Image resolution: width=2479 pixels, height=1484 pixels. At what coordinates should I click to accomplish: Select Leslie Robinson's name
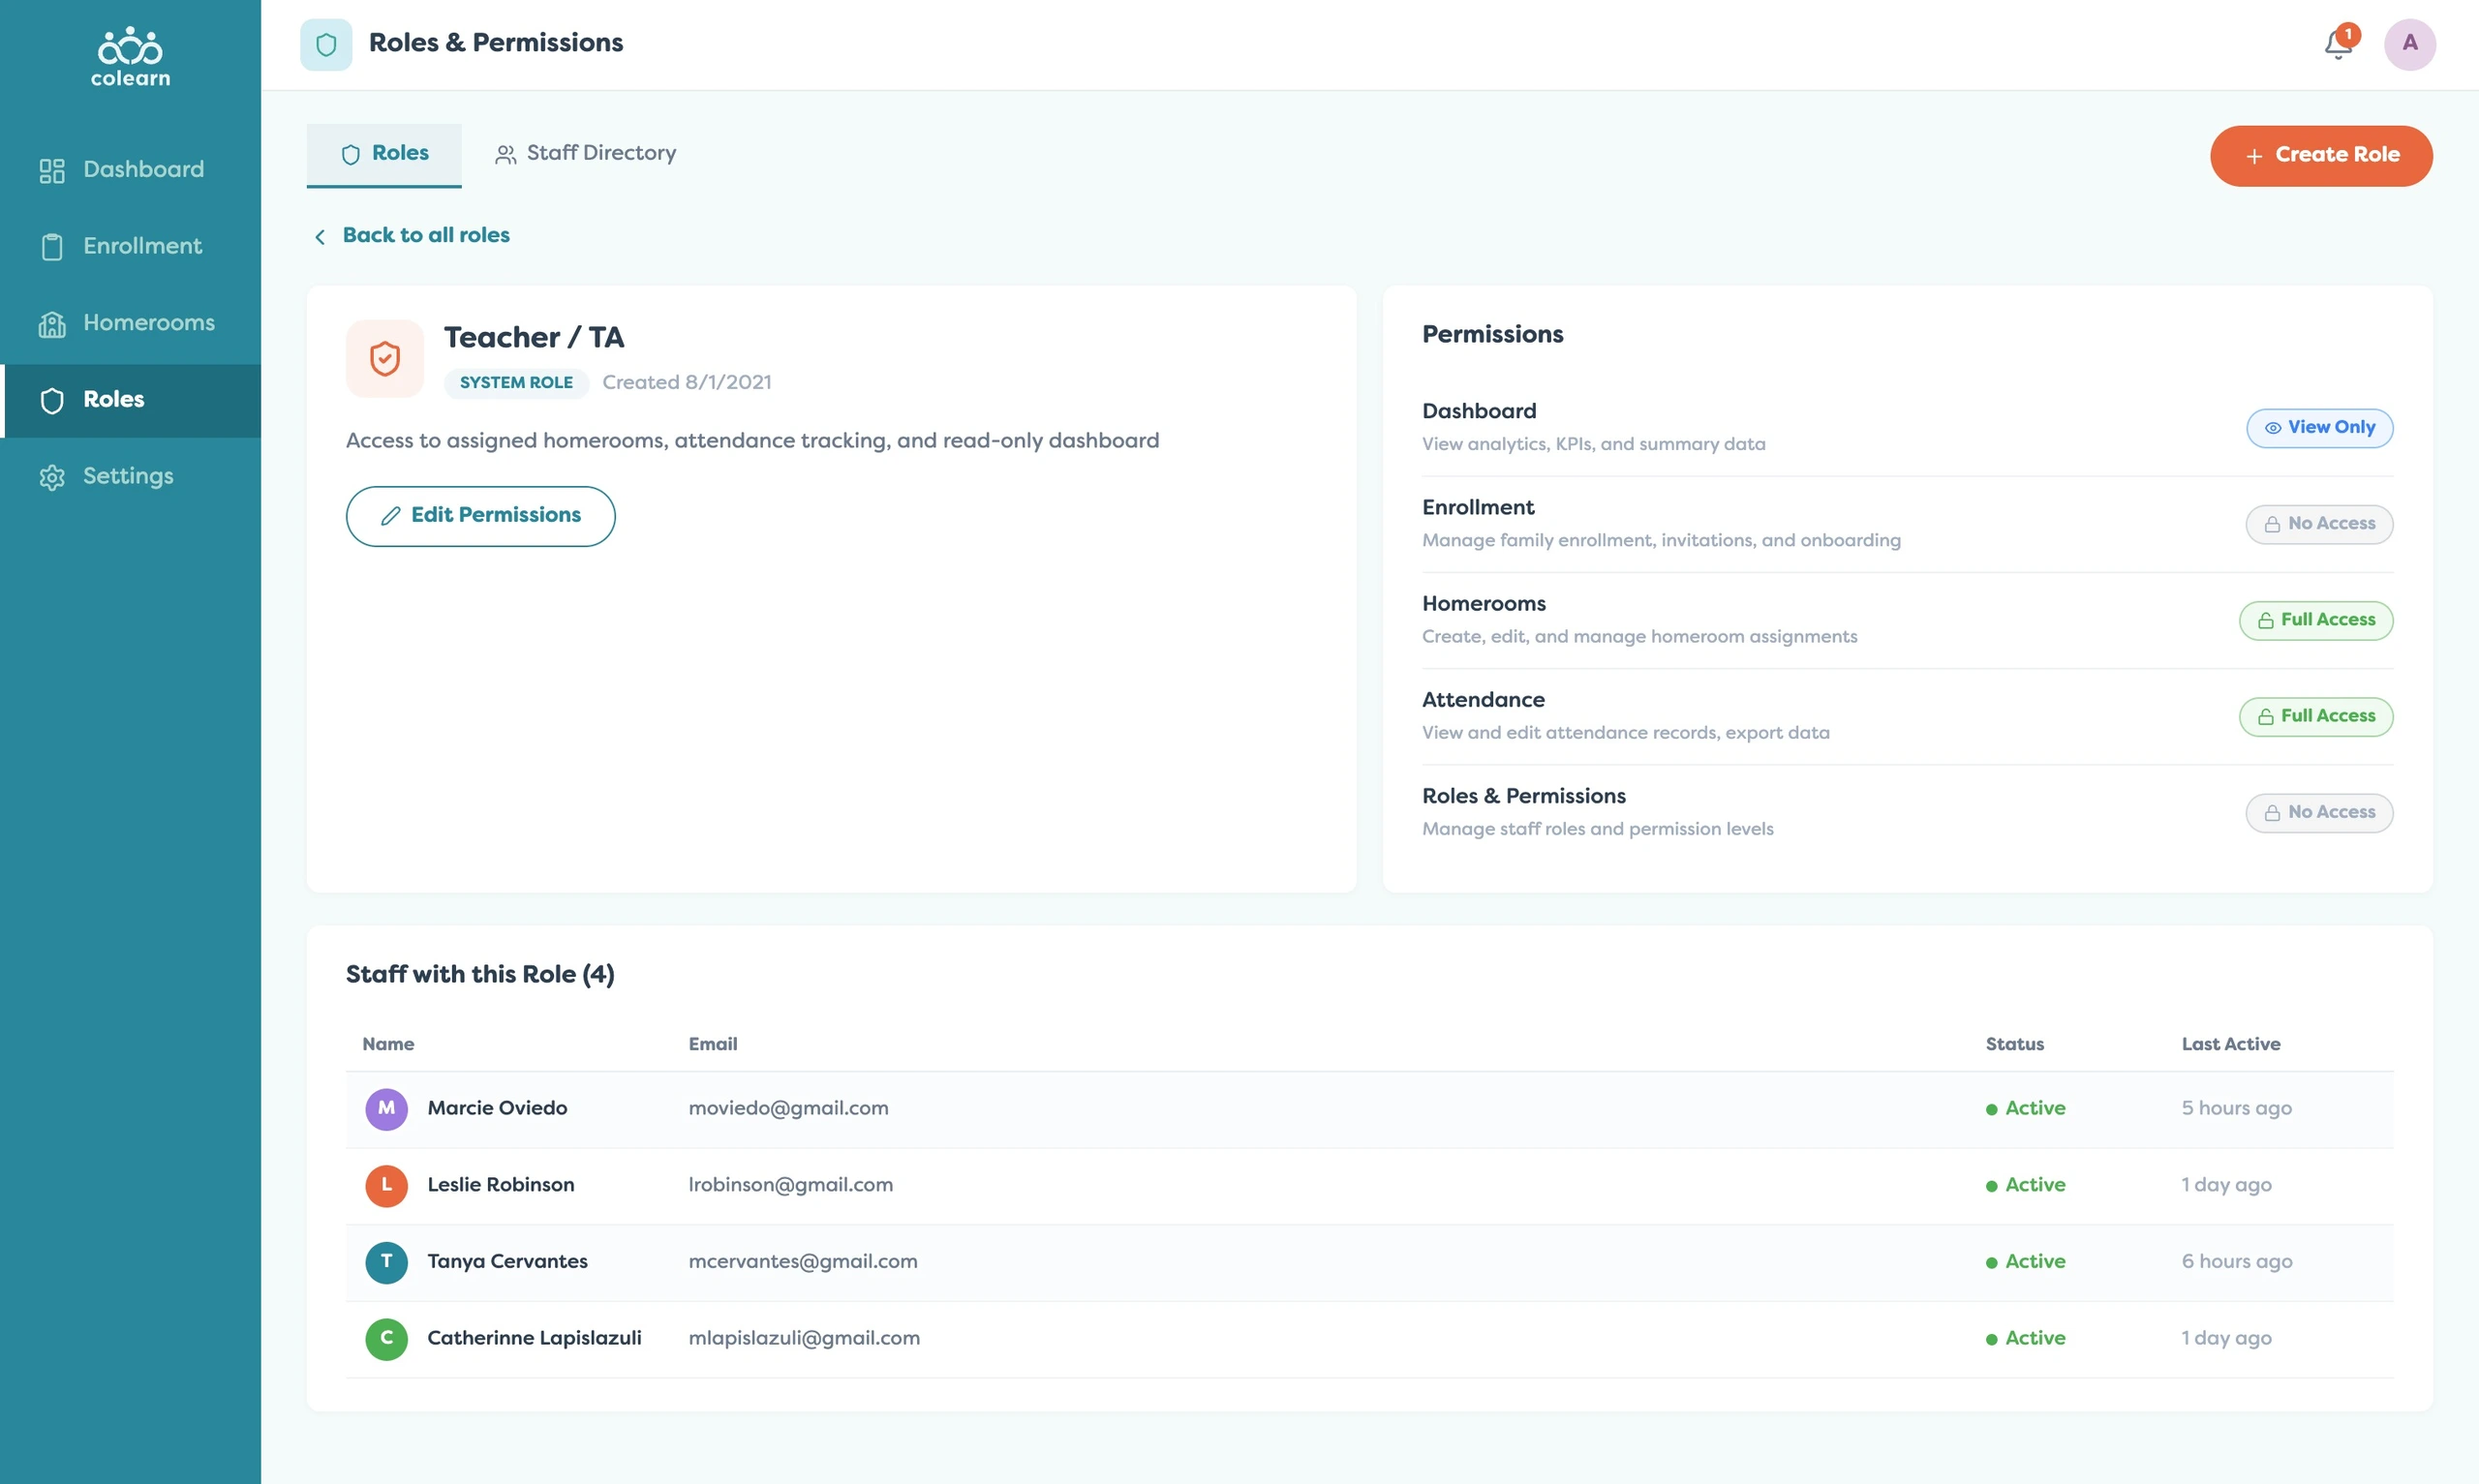501,1185
